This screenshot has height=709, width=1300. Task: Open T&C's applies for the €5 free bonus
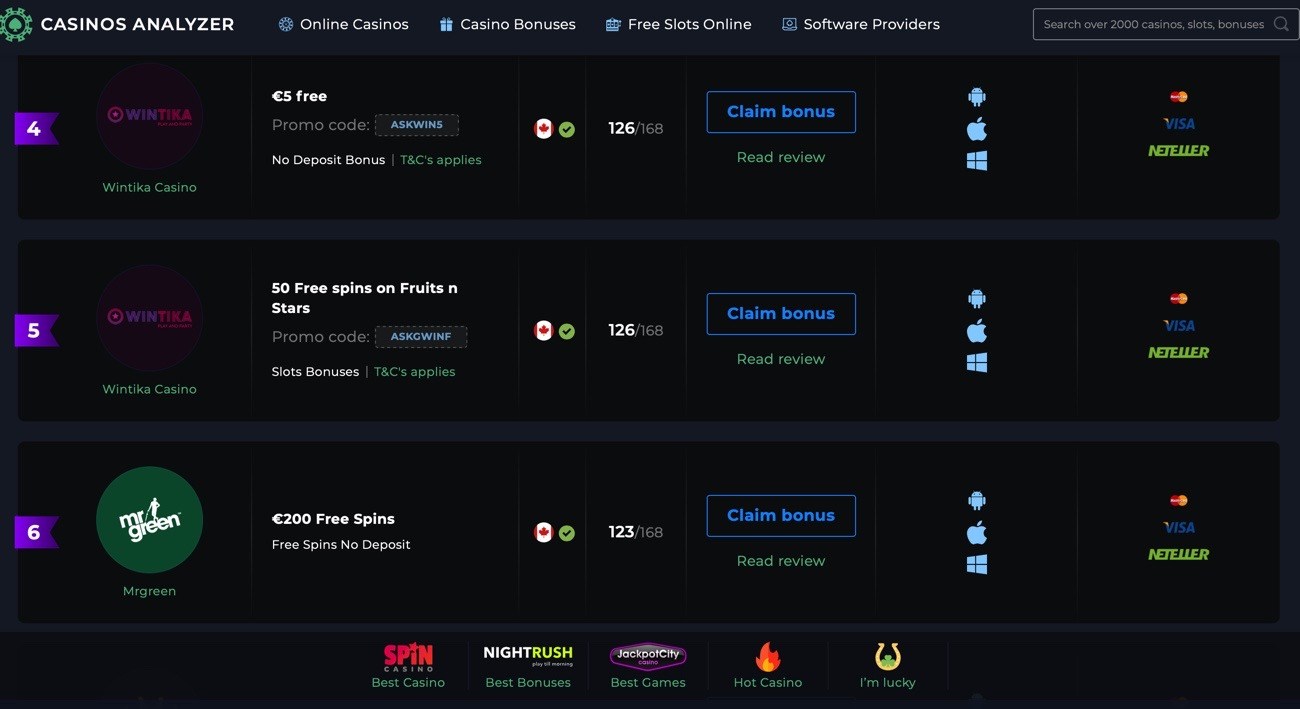[441, 160]
